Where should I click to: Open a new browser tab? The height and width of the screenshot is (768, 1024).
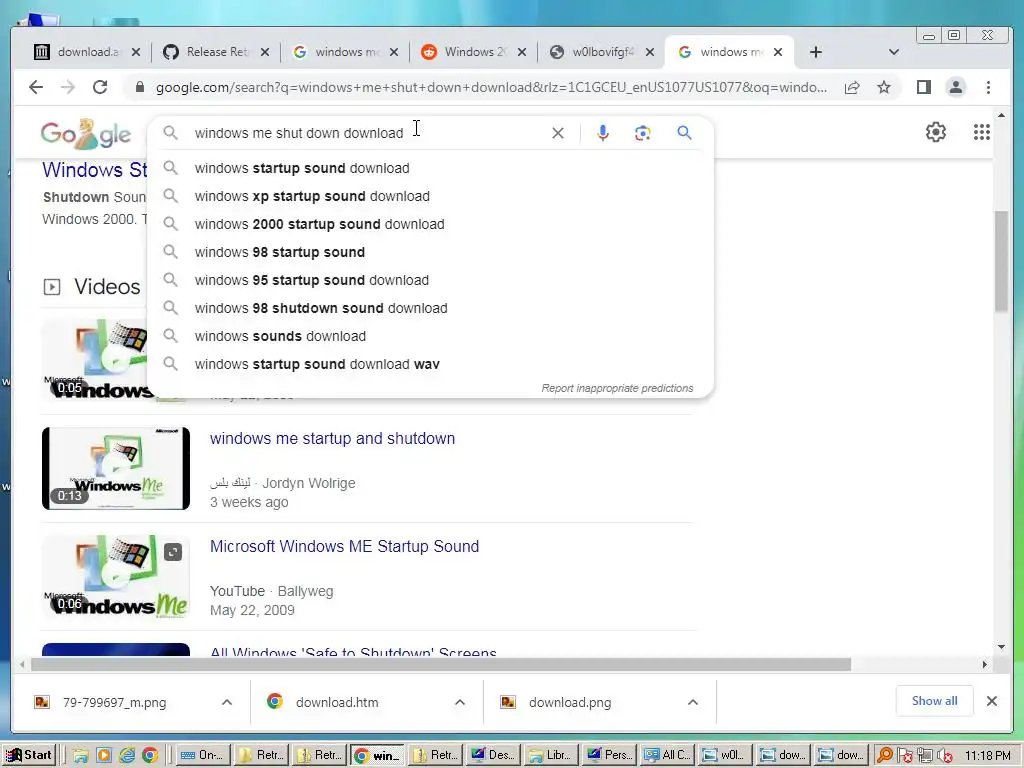816,52
